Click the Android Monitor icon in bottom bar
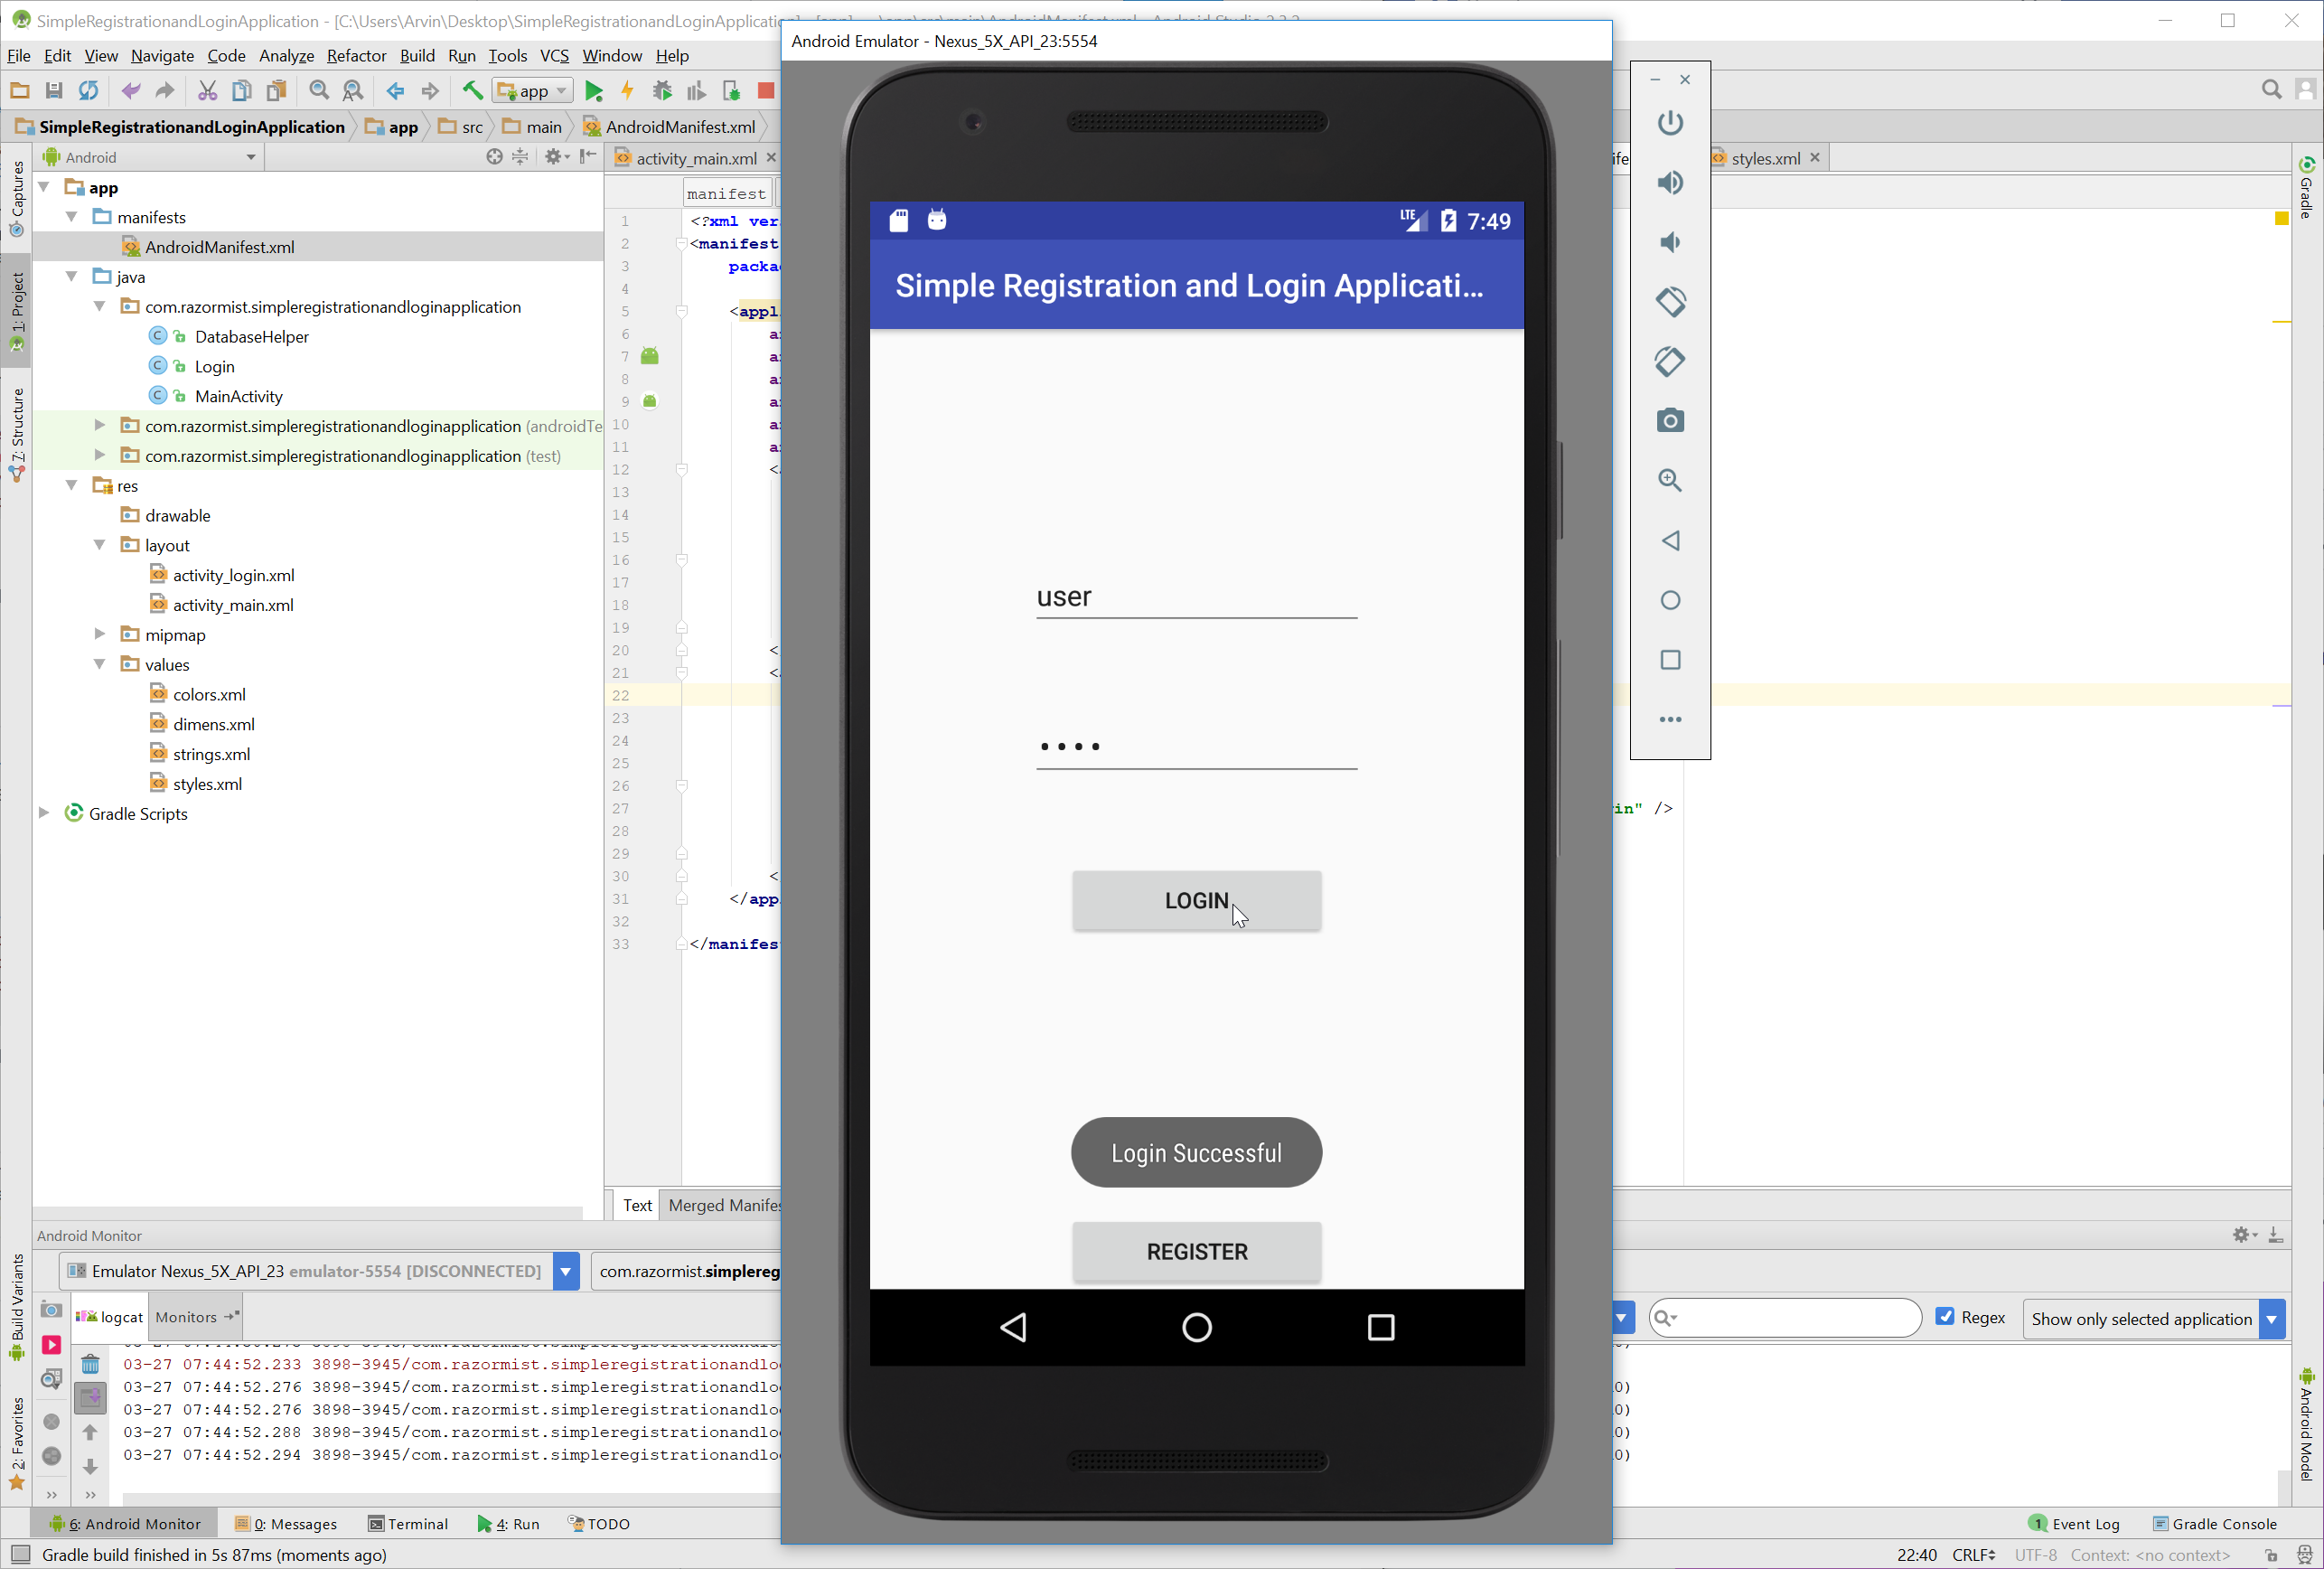The width and height of the screenshot is (2324, 1569). 133,1522
